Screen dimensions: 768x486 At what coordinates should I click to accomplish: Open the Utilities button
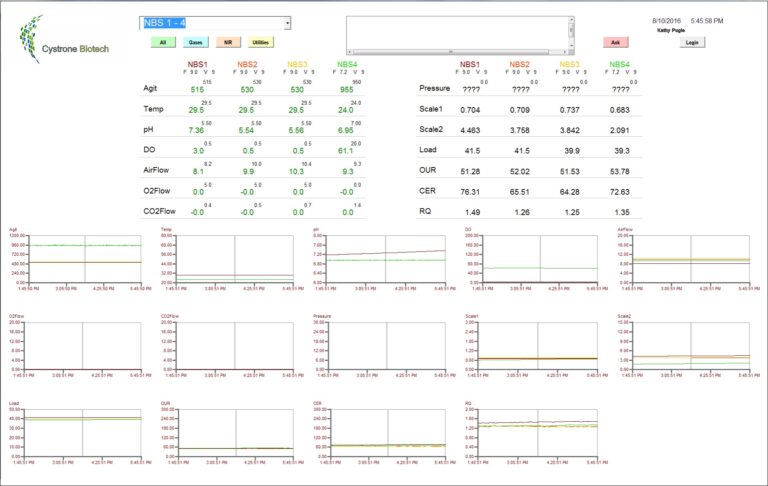[261, 43]
